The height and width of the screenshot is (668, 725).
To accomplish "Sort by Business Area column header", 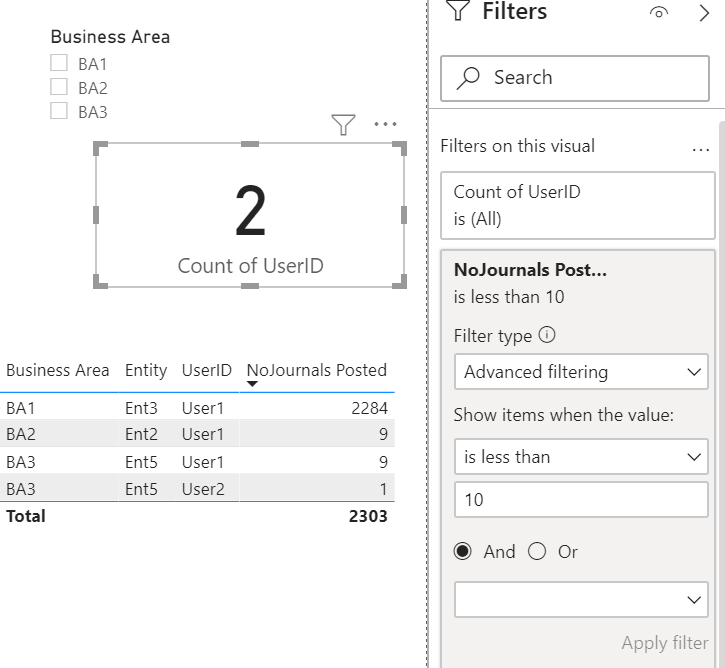I will pos(58,370).
